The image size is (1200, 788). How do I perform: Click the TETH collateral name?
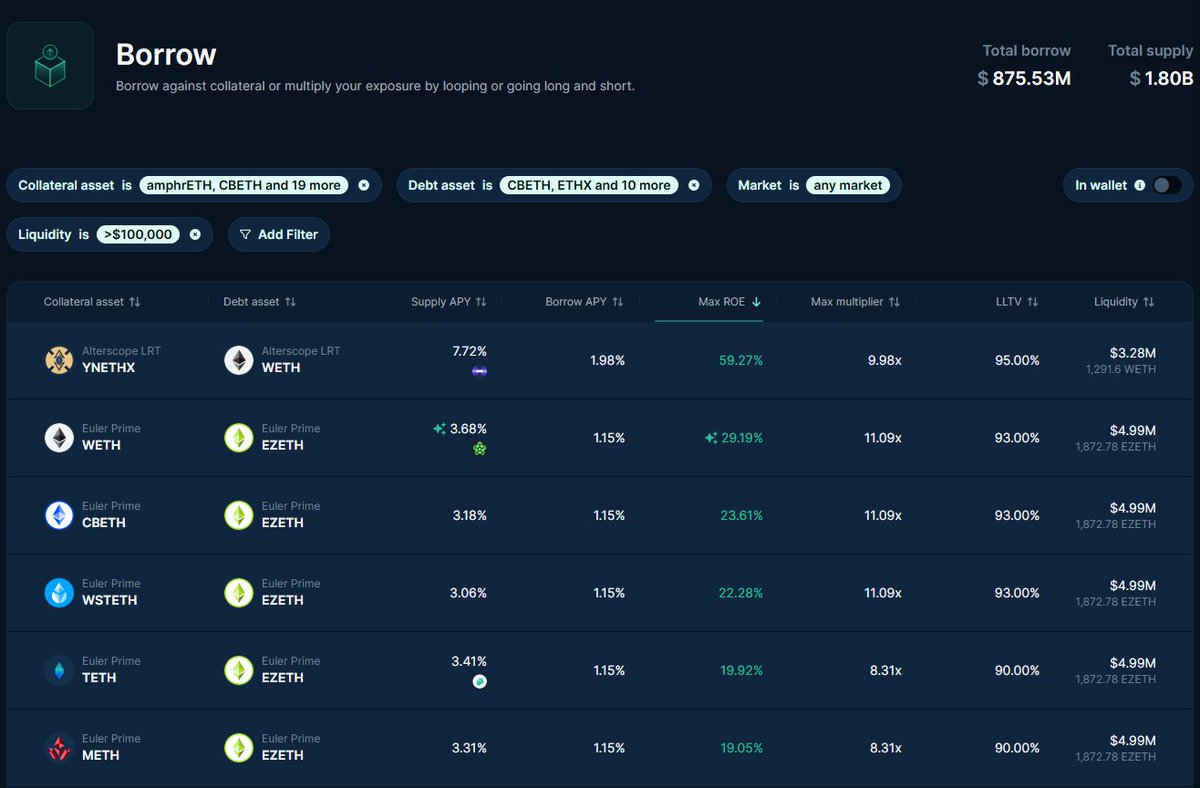99,678
